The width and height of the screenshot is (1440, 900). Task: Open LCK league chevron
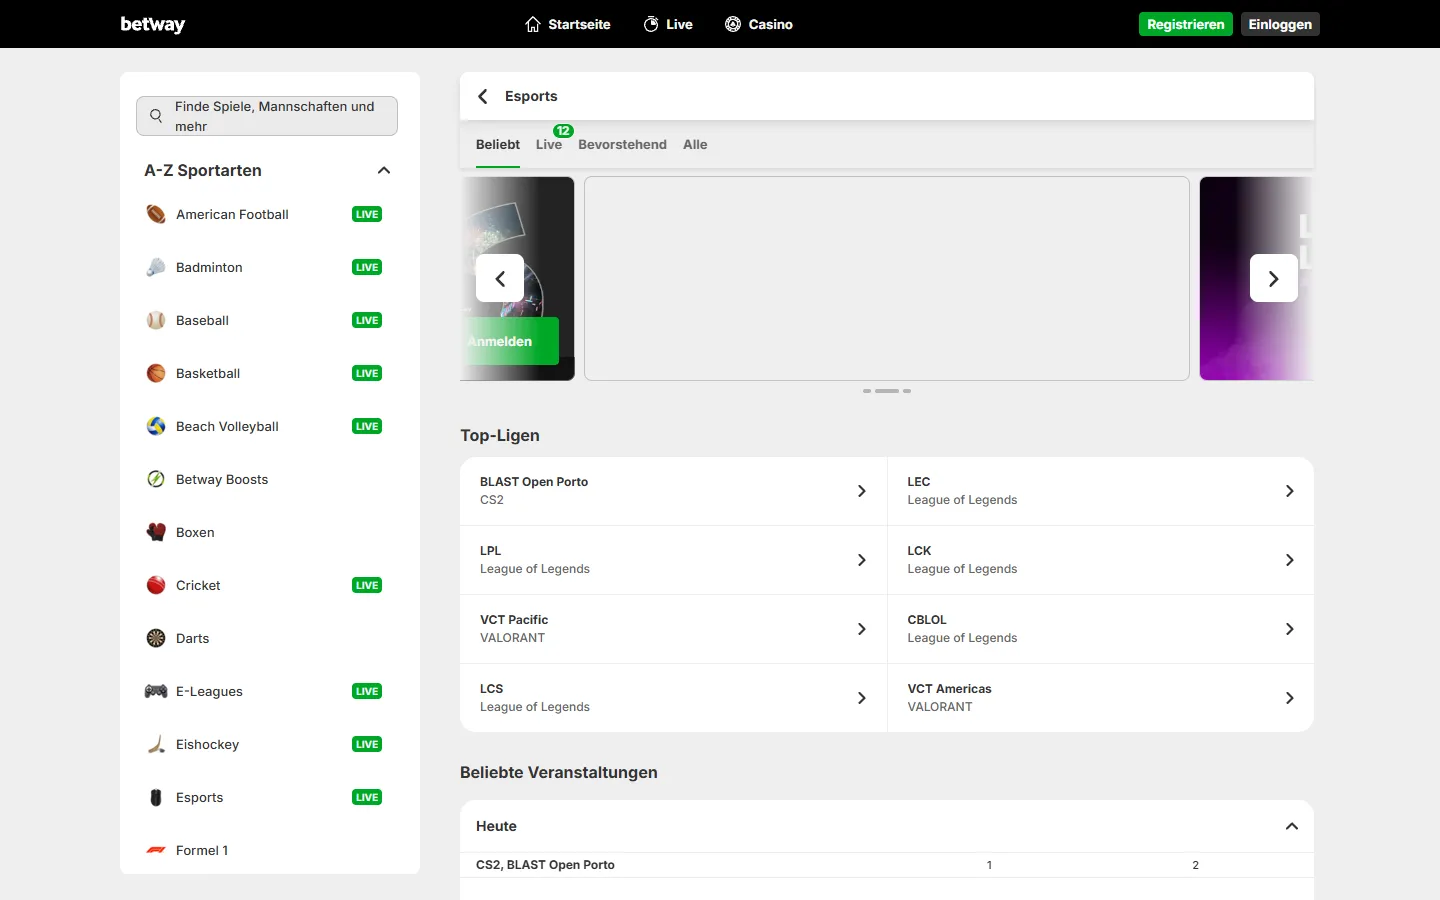(1290, 560)
